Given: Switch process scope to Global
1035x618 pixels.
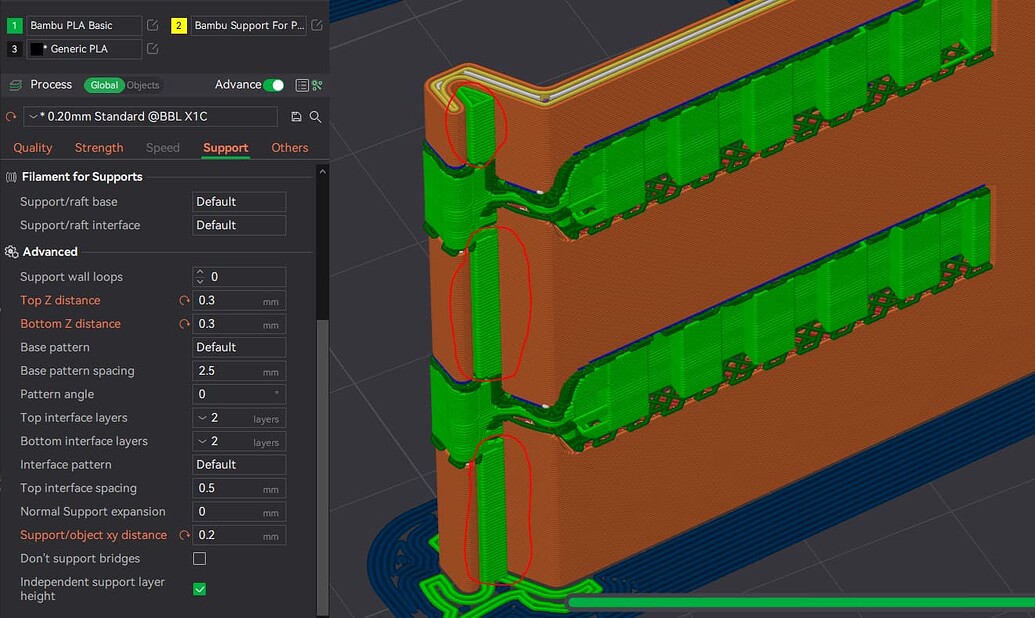Looking at the screenshot, I should (104, 85).
